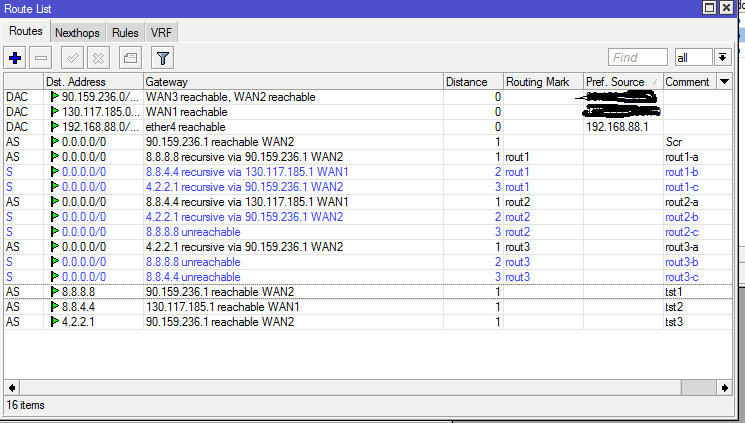The width and height of the screenshot is (745, 423).
Task: Open the comment icon button
Action: point(130,58)
